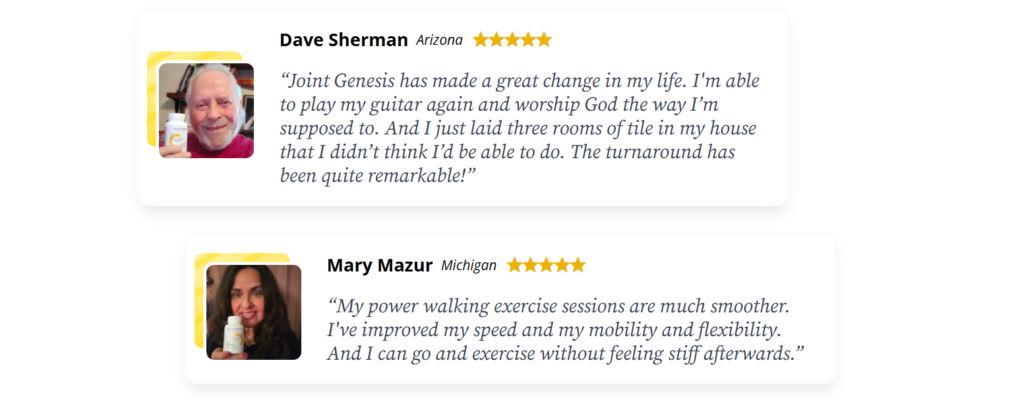The height and width of the screenshot is (400, 1024).
Task: Click the supplement bottle in Dave's photo
Action: click(177, 132)
